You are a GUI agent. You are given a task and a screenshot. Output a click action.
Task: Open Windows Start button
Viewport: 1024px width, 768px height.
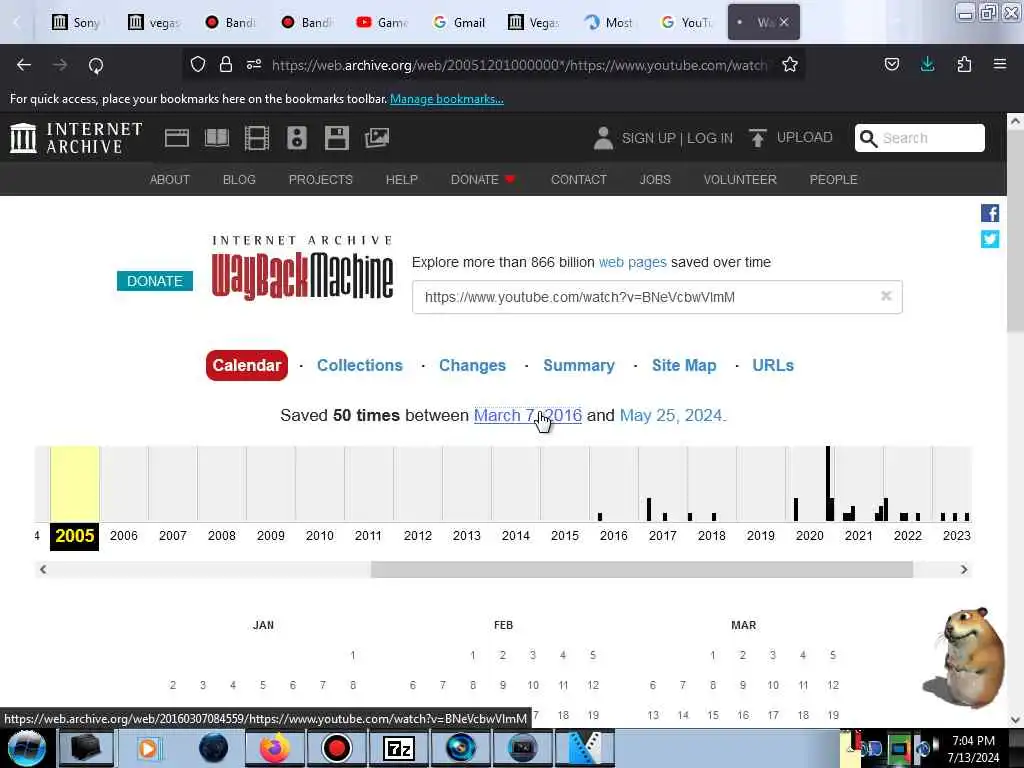(x=27, y=748)
